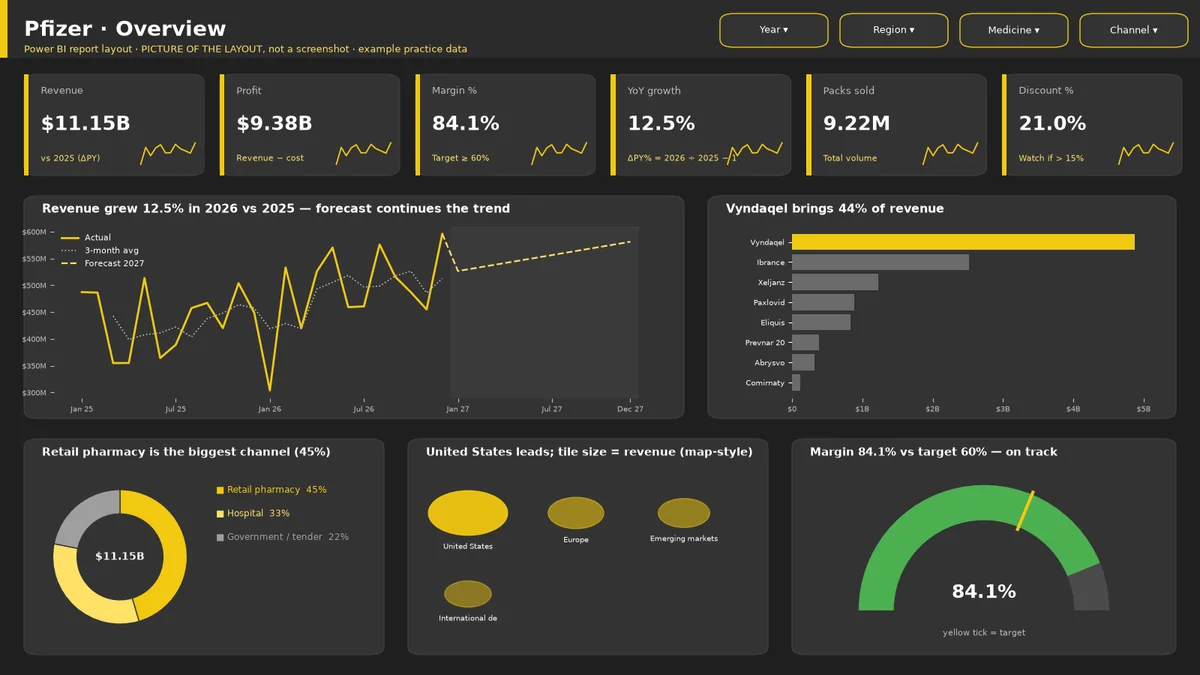The height and width of the screenshot is (675, 1200).
Task: Select the 12.5% YoY growth value
Action: tap(661, 124)
